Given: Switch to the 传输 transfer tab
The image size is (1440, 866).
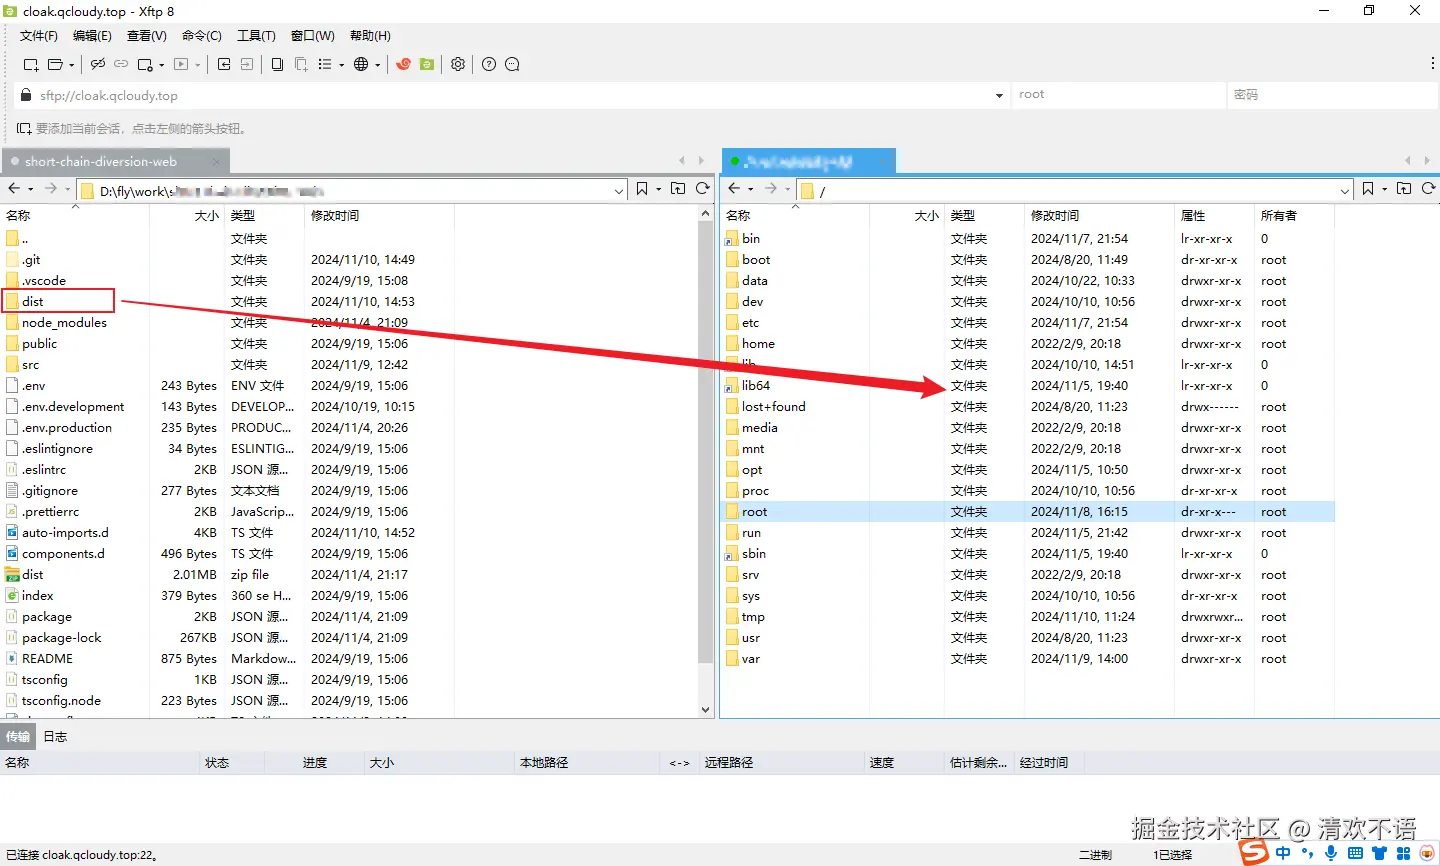Looking at the screenshot, I should [x=18, y=736].
